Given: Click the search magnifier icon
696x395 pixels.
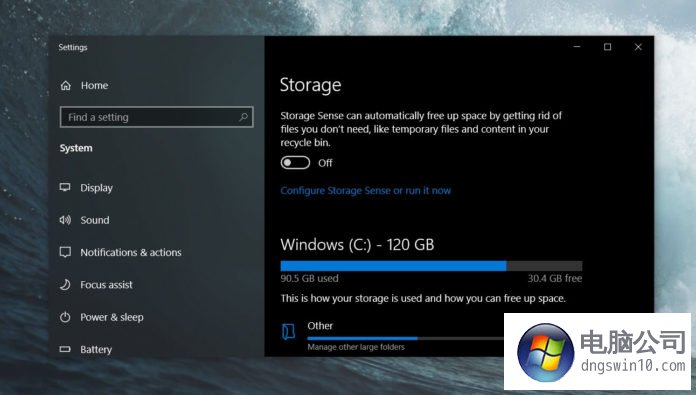Looking at the screenshot, I should [243, 117].
